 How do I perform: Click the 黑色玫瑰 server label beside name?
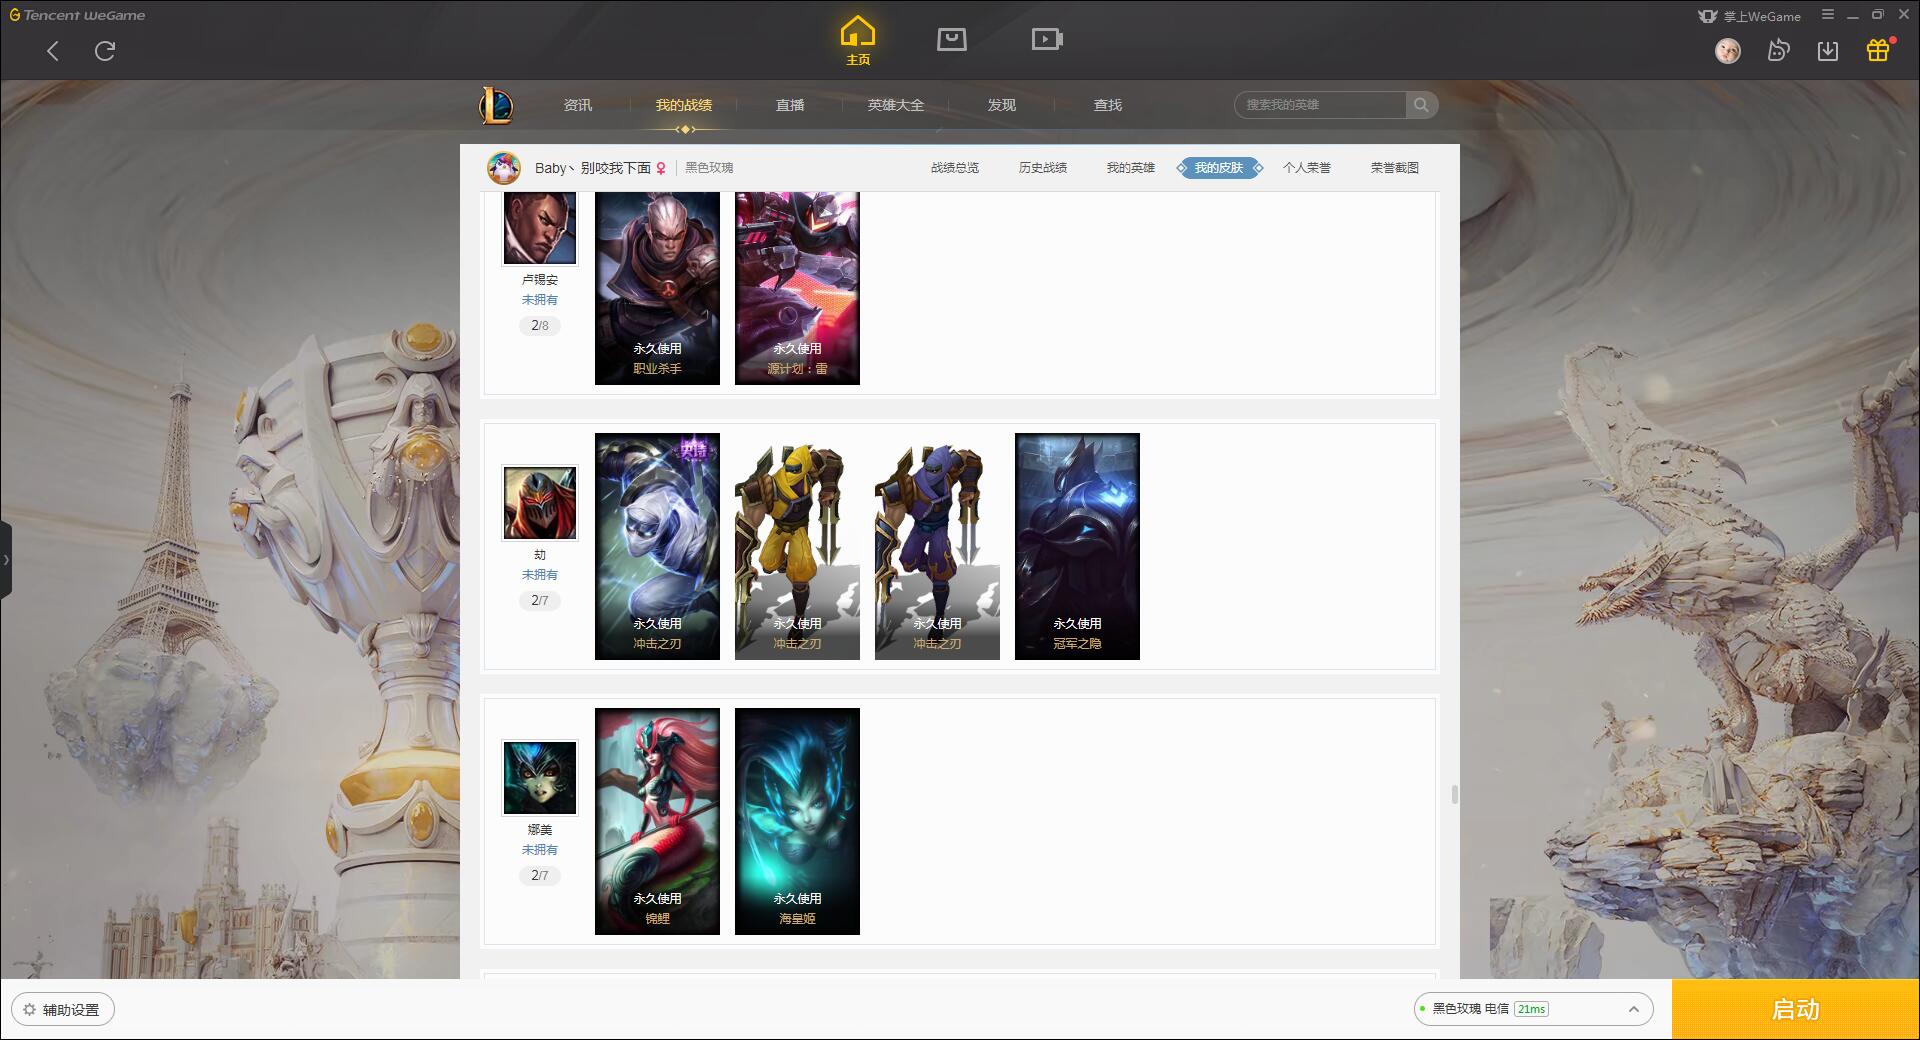pos(709,168)
